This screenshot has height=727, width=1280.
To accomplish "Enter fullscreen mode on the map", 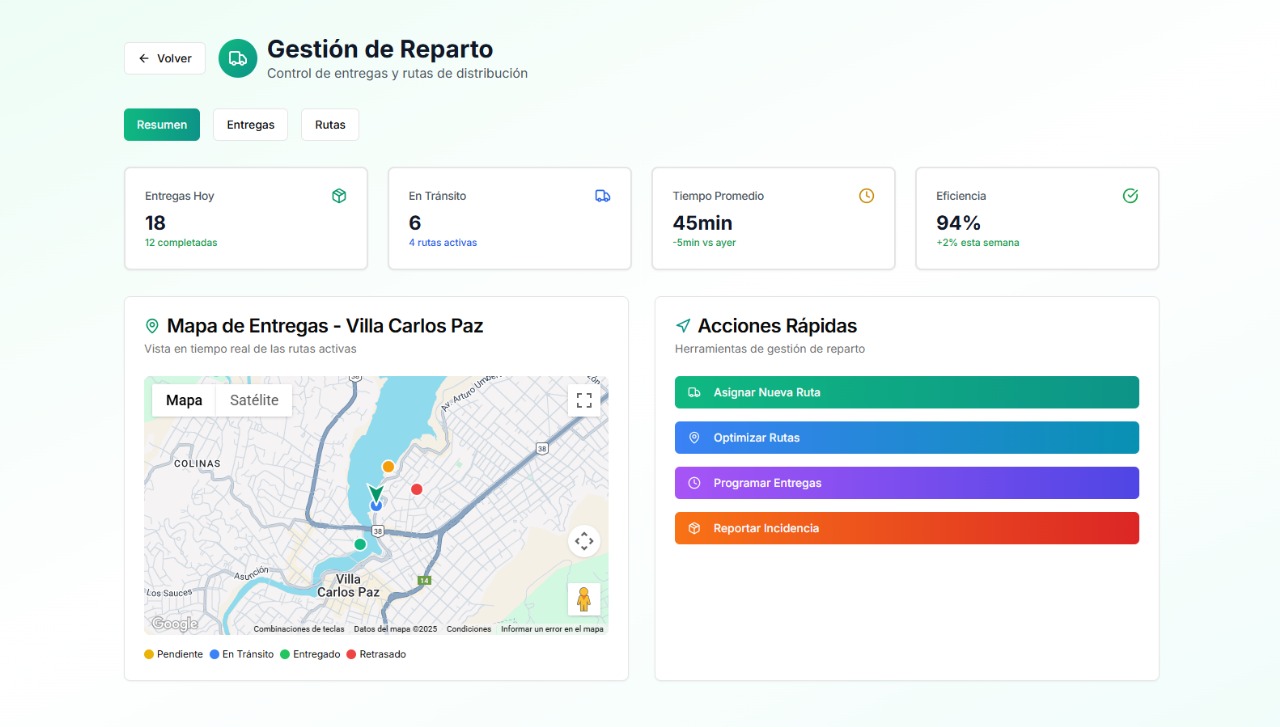I will 584,400.
